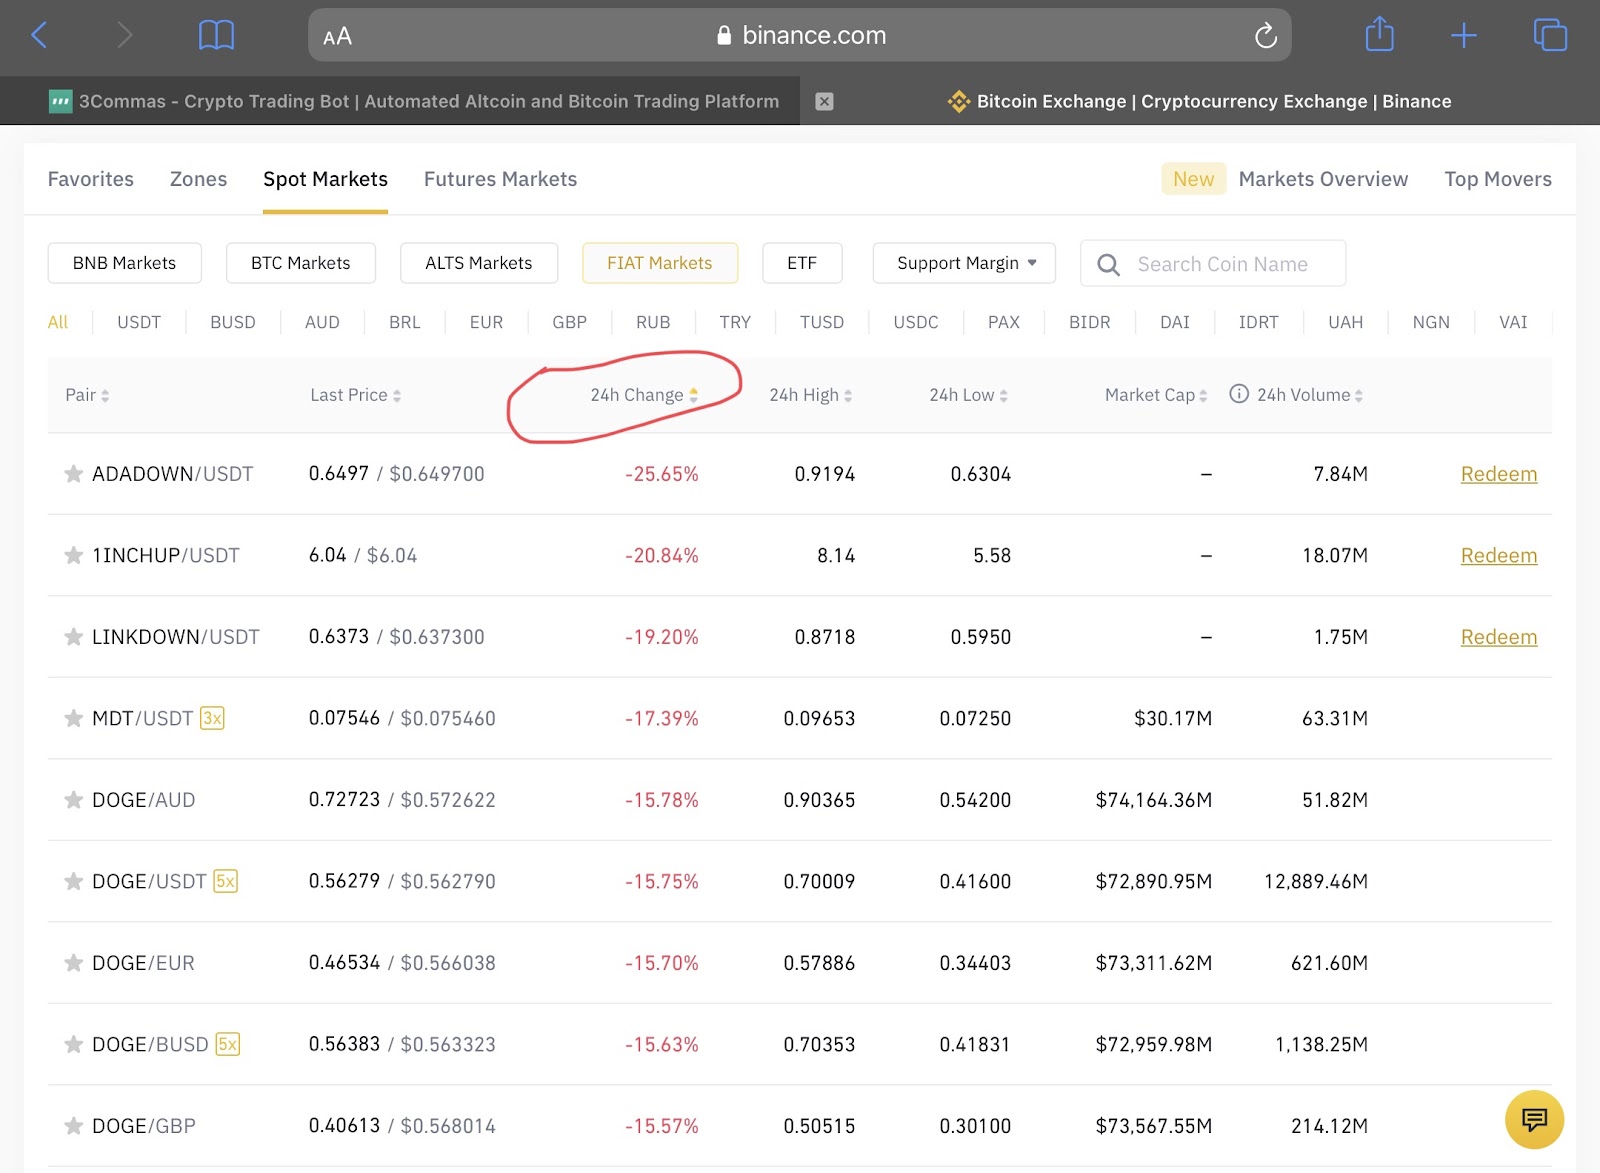Filter by USDC quote currency
This screenshot has width=1600, height=1173.
coord(916,322)
